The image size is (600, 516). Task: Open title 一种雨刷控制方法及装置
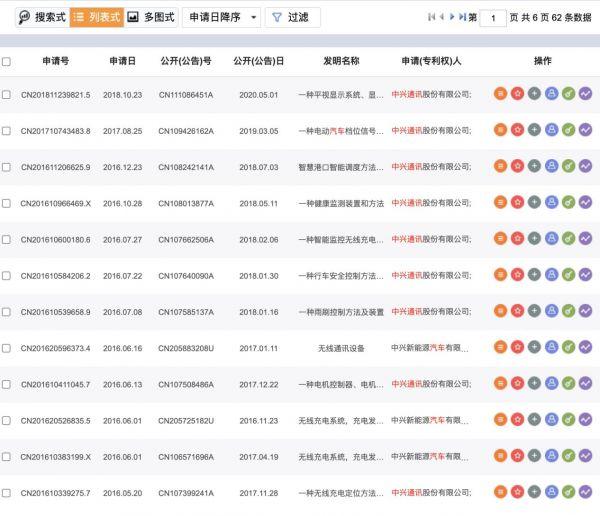click(341, 312)
